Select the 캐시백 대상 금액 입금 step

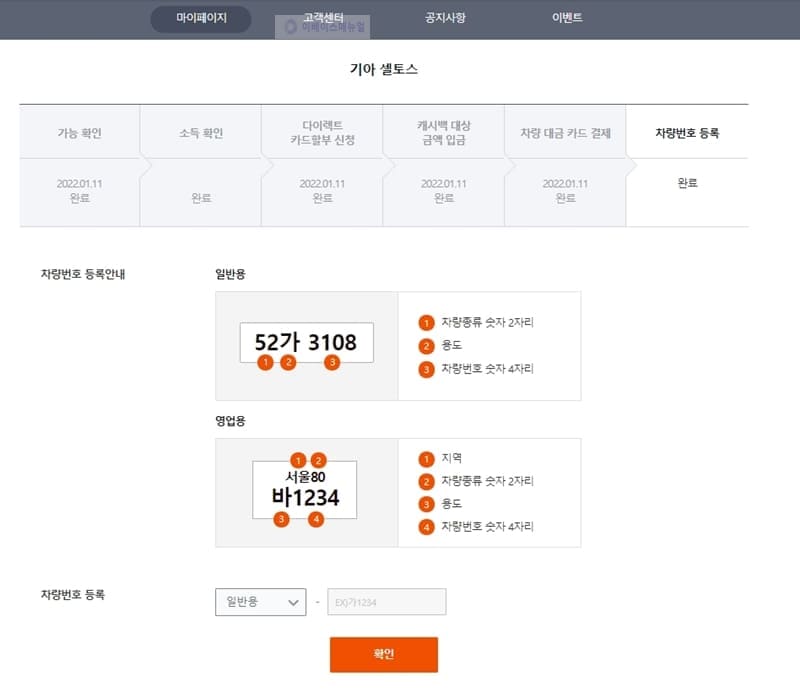pyautogui.click(x=443, y=133)
